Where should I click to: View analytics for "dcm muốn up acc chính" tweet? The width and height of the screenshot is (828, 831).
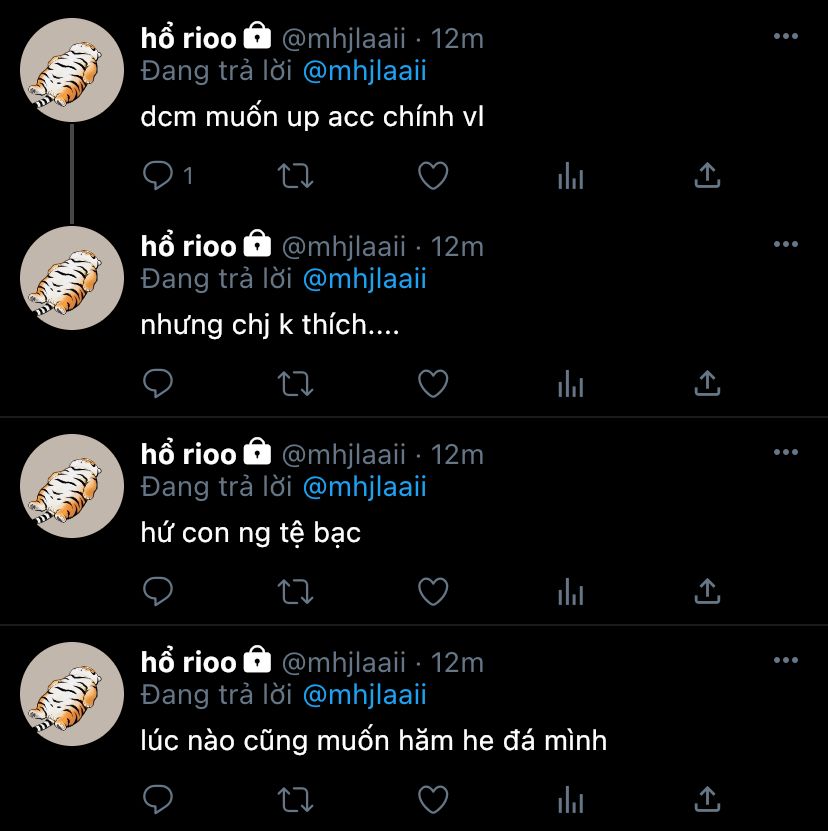(570, 177)
